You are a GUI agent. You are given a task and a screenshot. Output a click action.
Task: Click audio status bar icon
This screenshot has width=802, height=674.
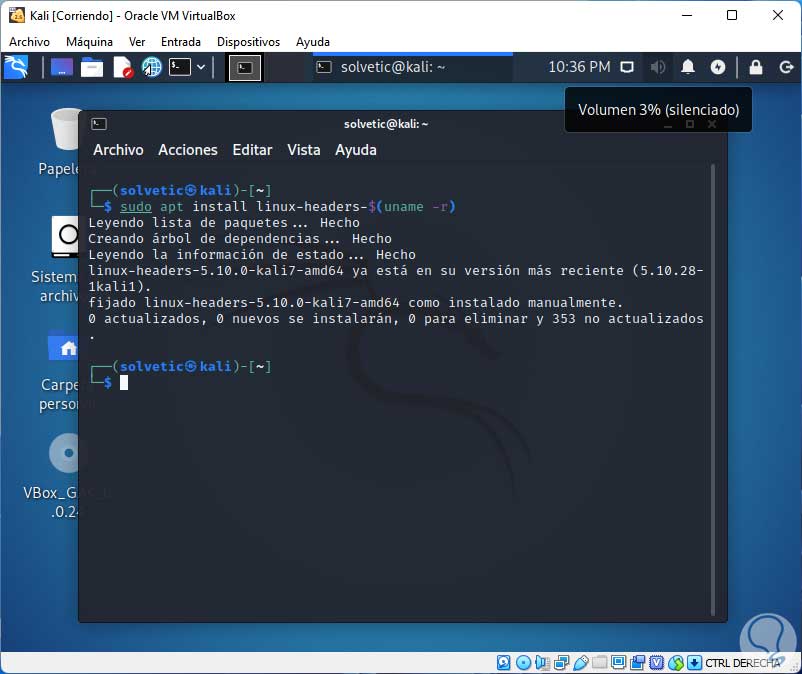[542, 663]
